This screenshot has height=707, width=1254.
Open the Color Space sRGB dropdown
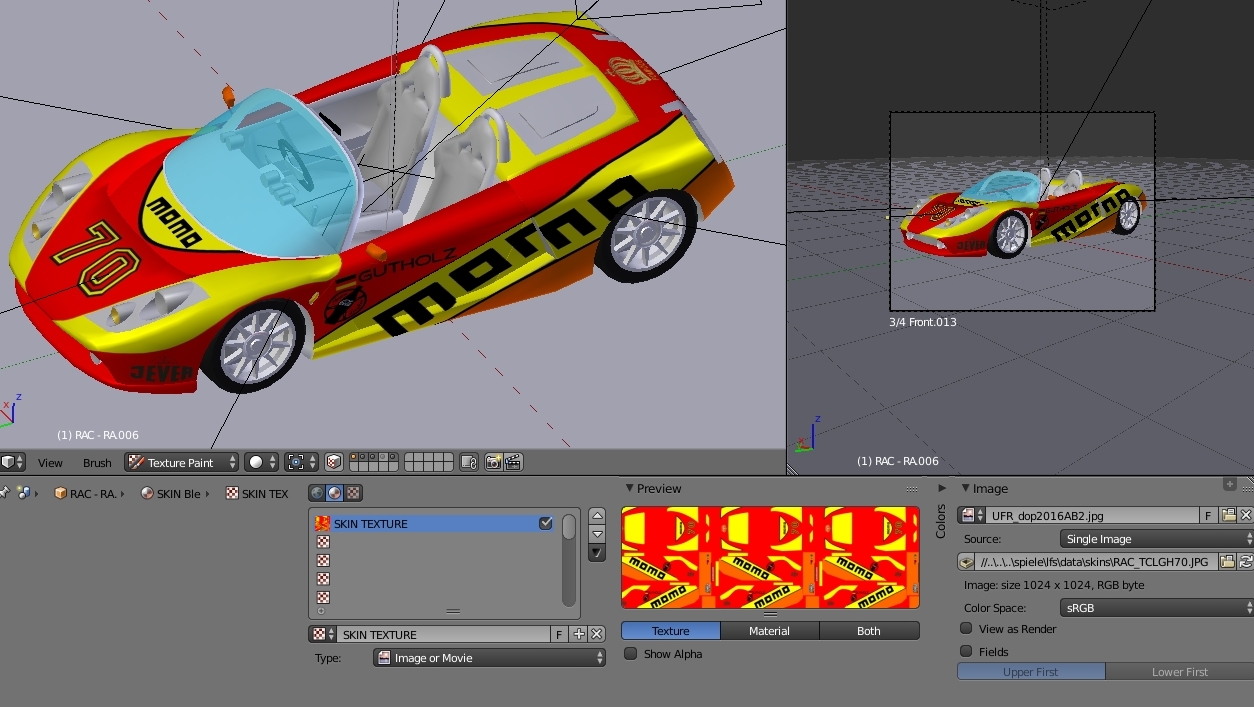1157,608
